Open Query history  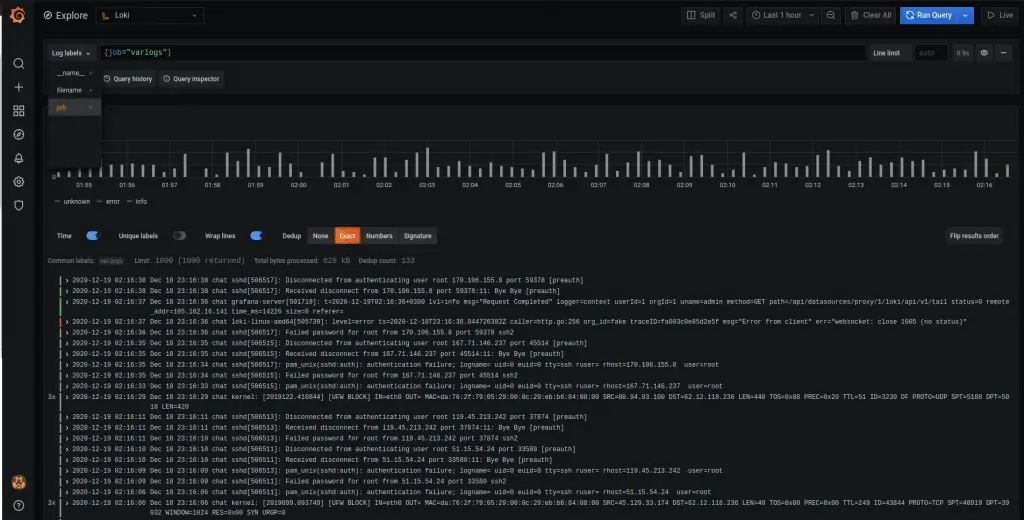[x=128, y=78]
